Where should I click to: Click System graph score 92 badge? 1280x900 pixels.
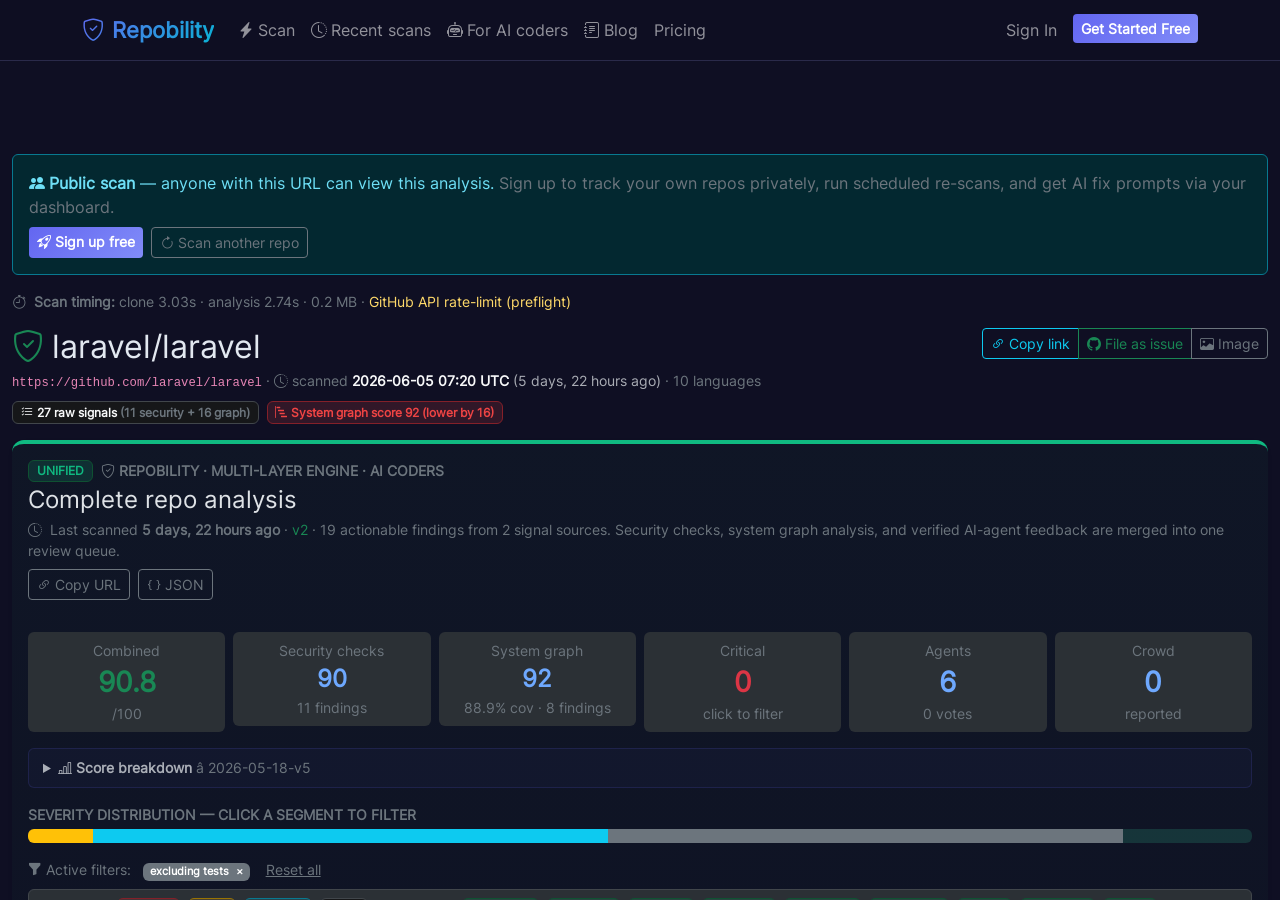click(385, 412)
